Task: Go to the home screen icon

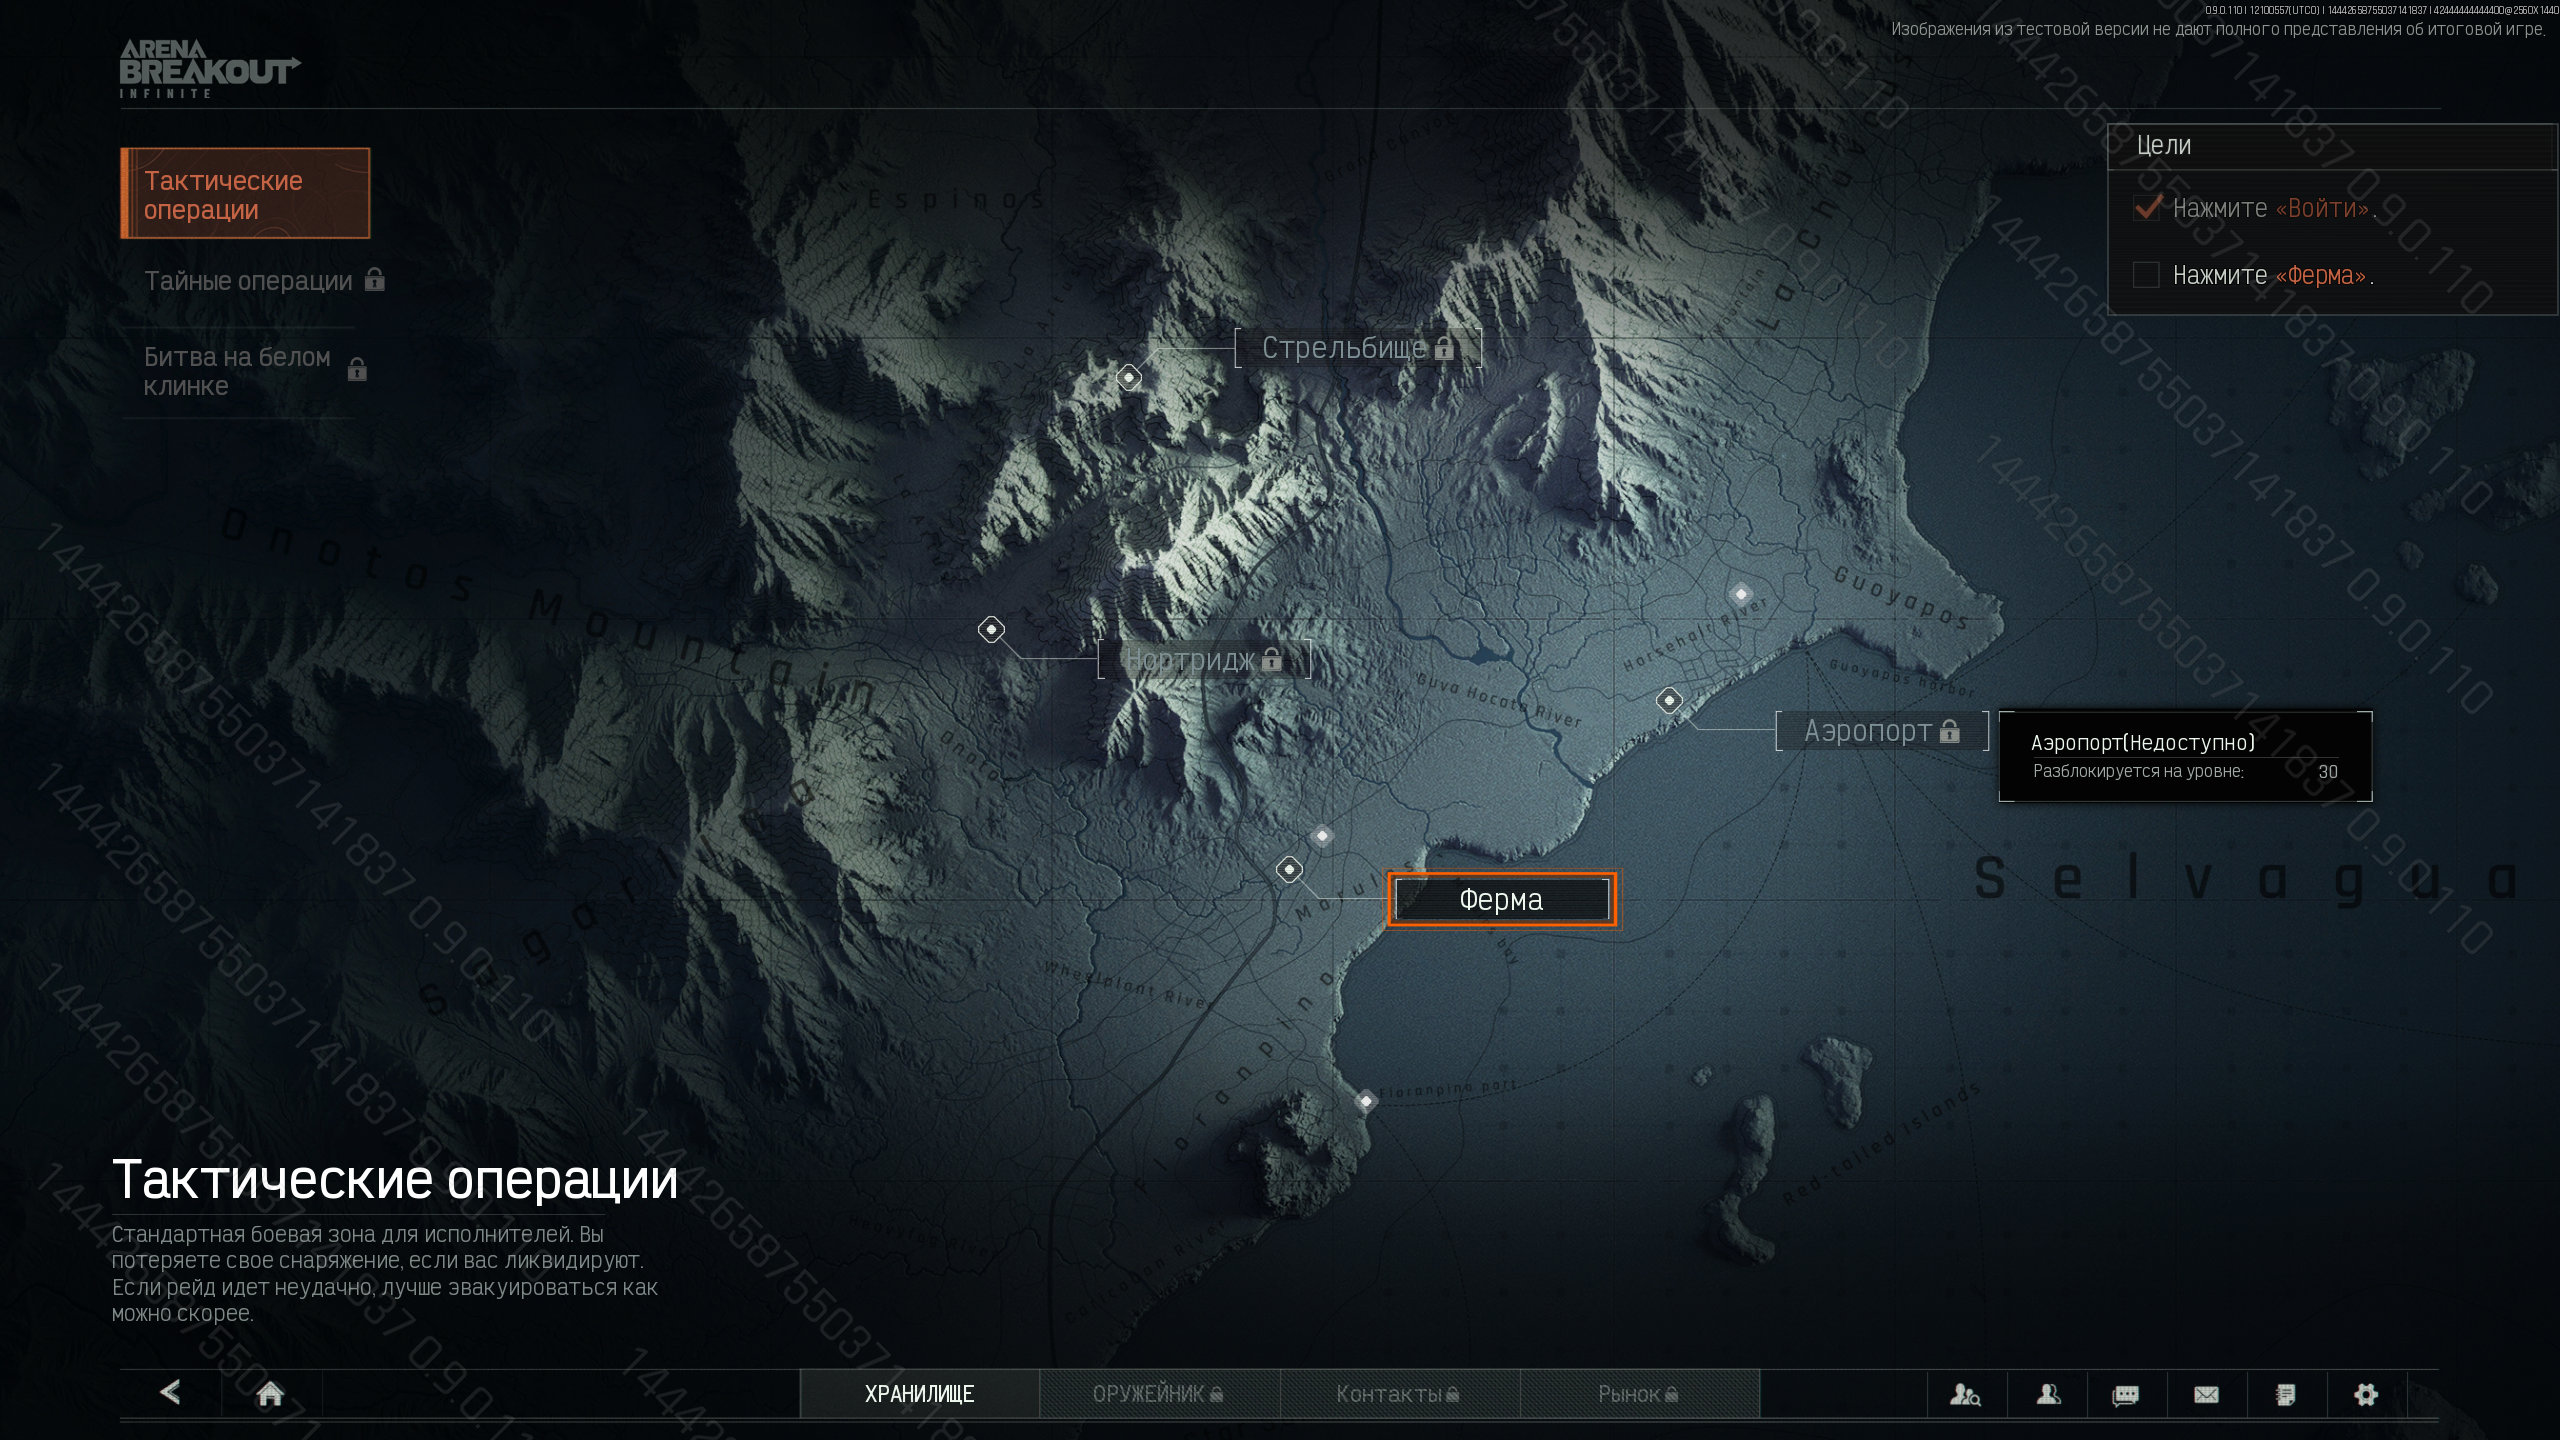Action: pyautogui.click(x=270, y=1393)
